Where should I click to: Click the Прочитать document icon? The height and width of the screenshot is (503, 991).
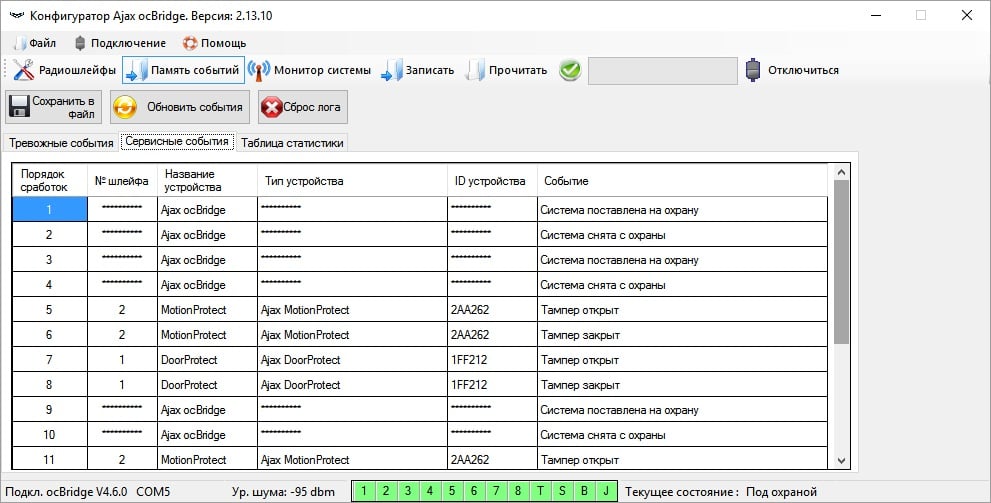pos(475,70)
